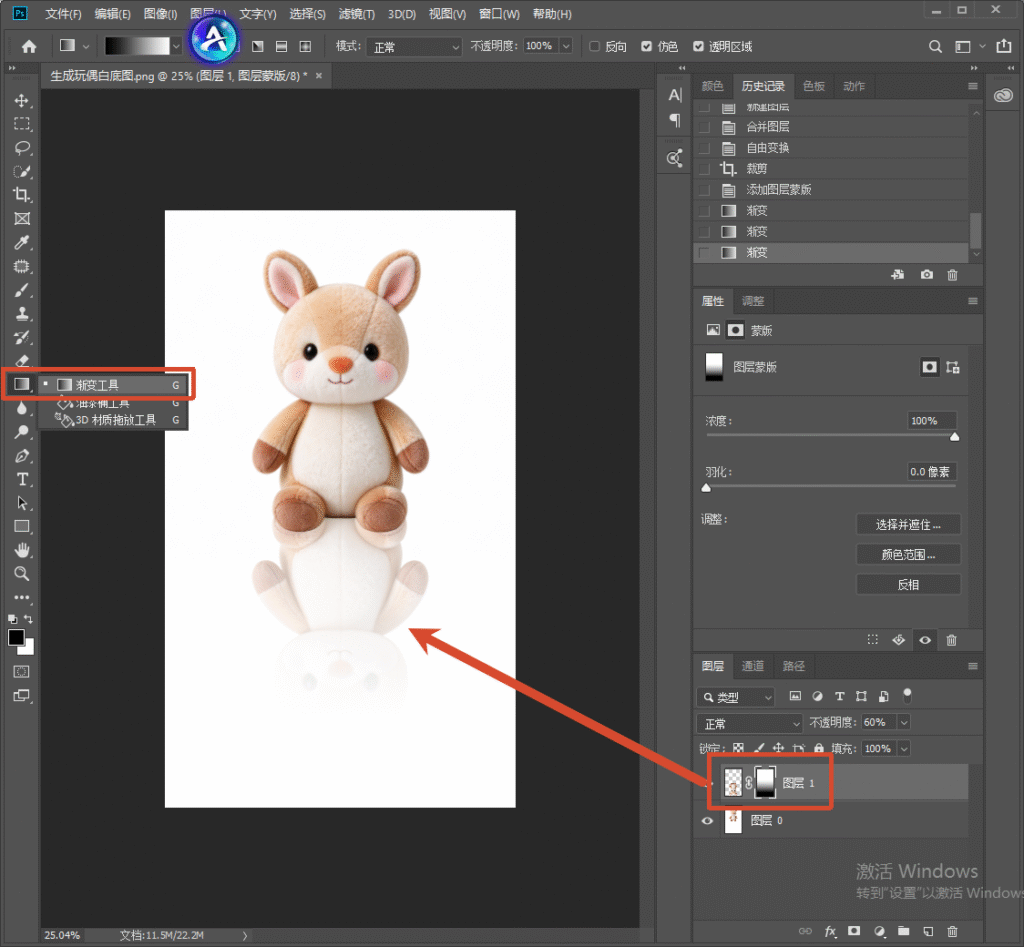Open the layer filter 类型 dropdown

(736, 697)
